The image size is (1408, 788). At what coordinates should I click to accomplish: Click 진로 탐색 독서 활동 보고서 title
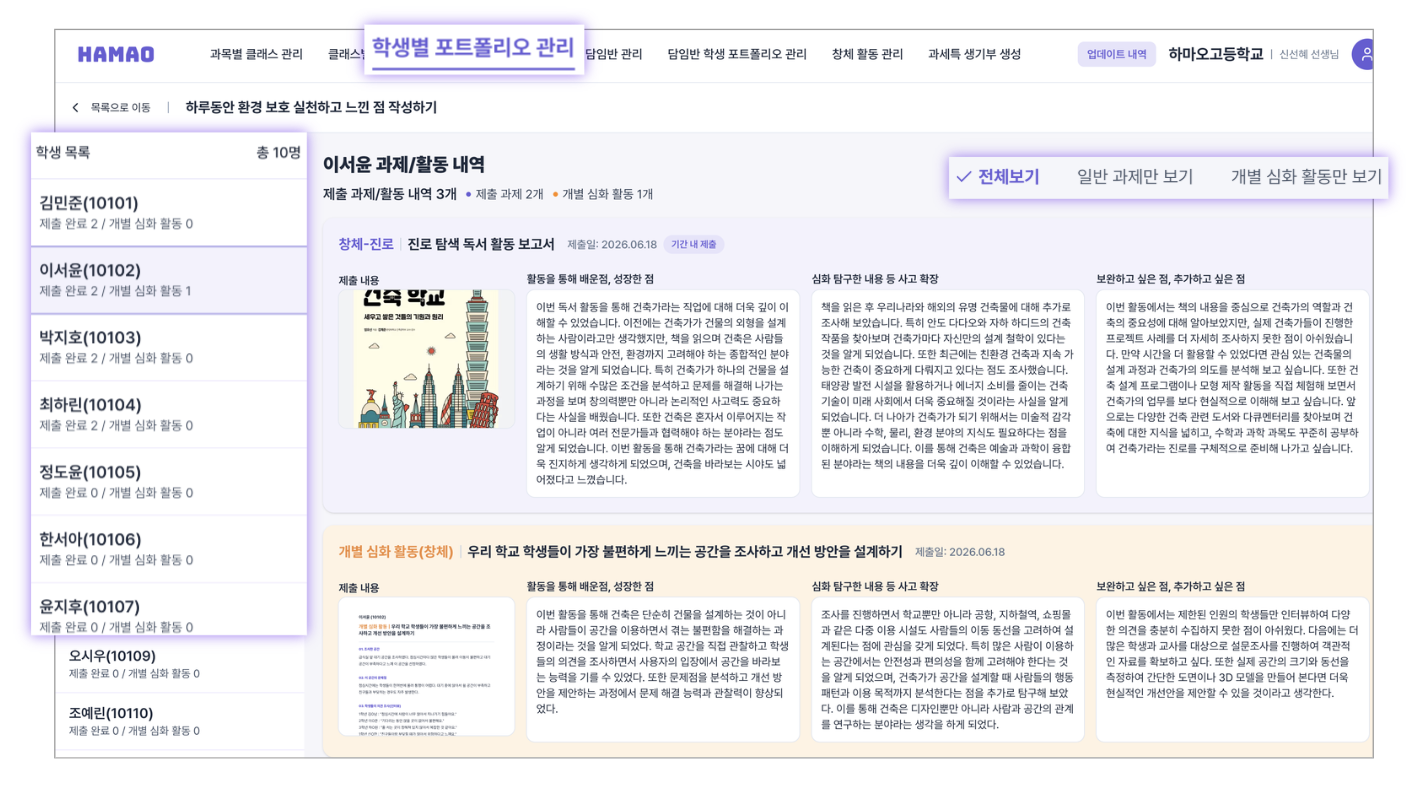pyautogui.click(x=481, y=244)
